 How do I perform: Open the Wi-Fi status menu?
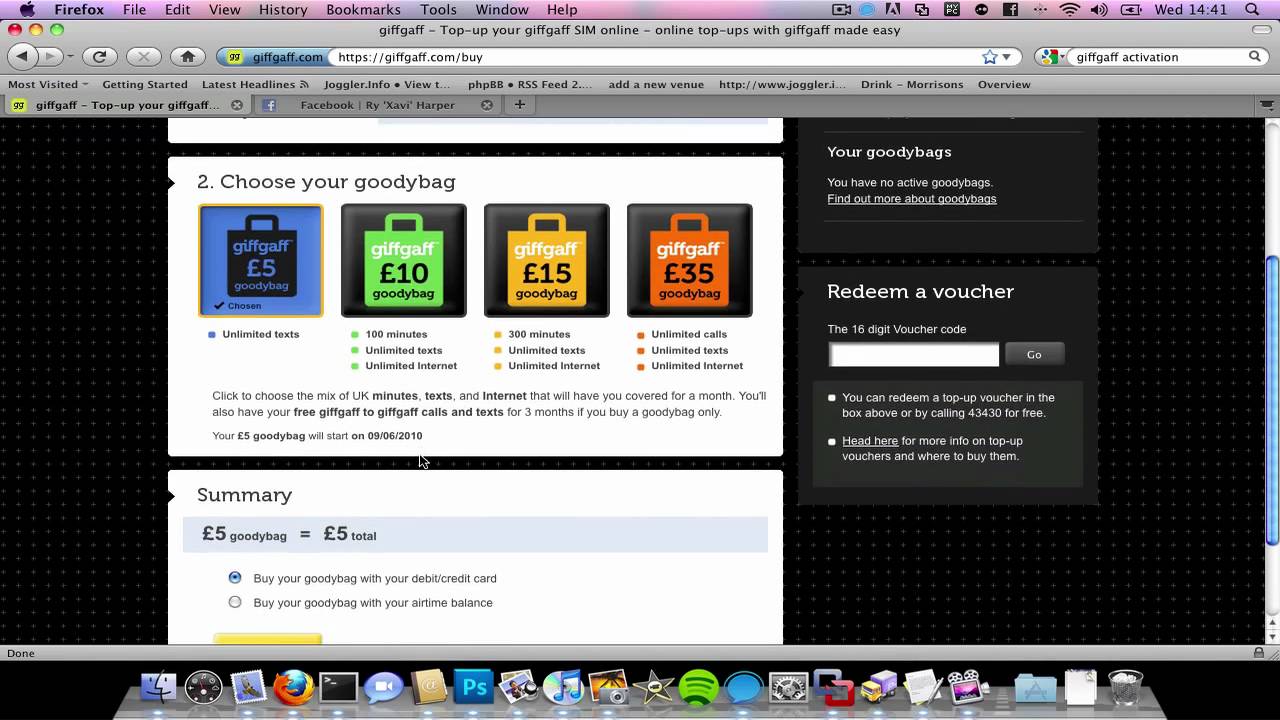[1070, 10]
